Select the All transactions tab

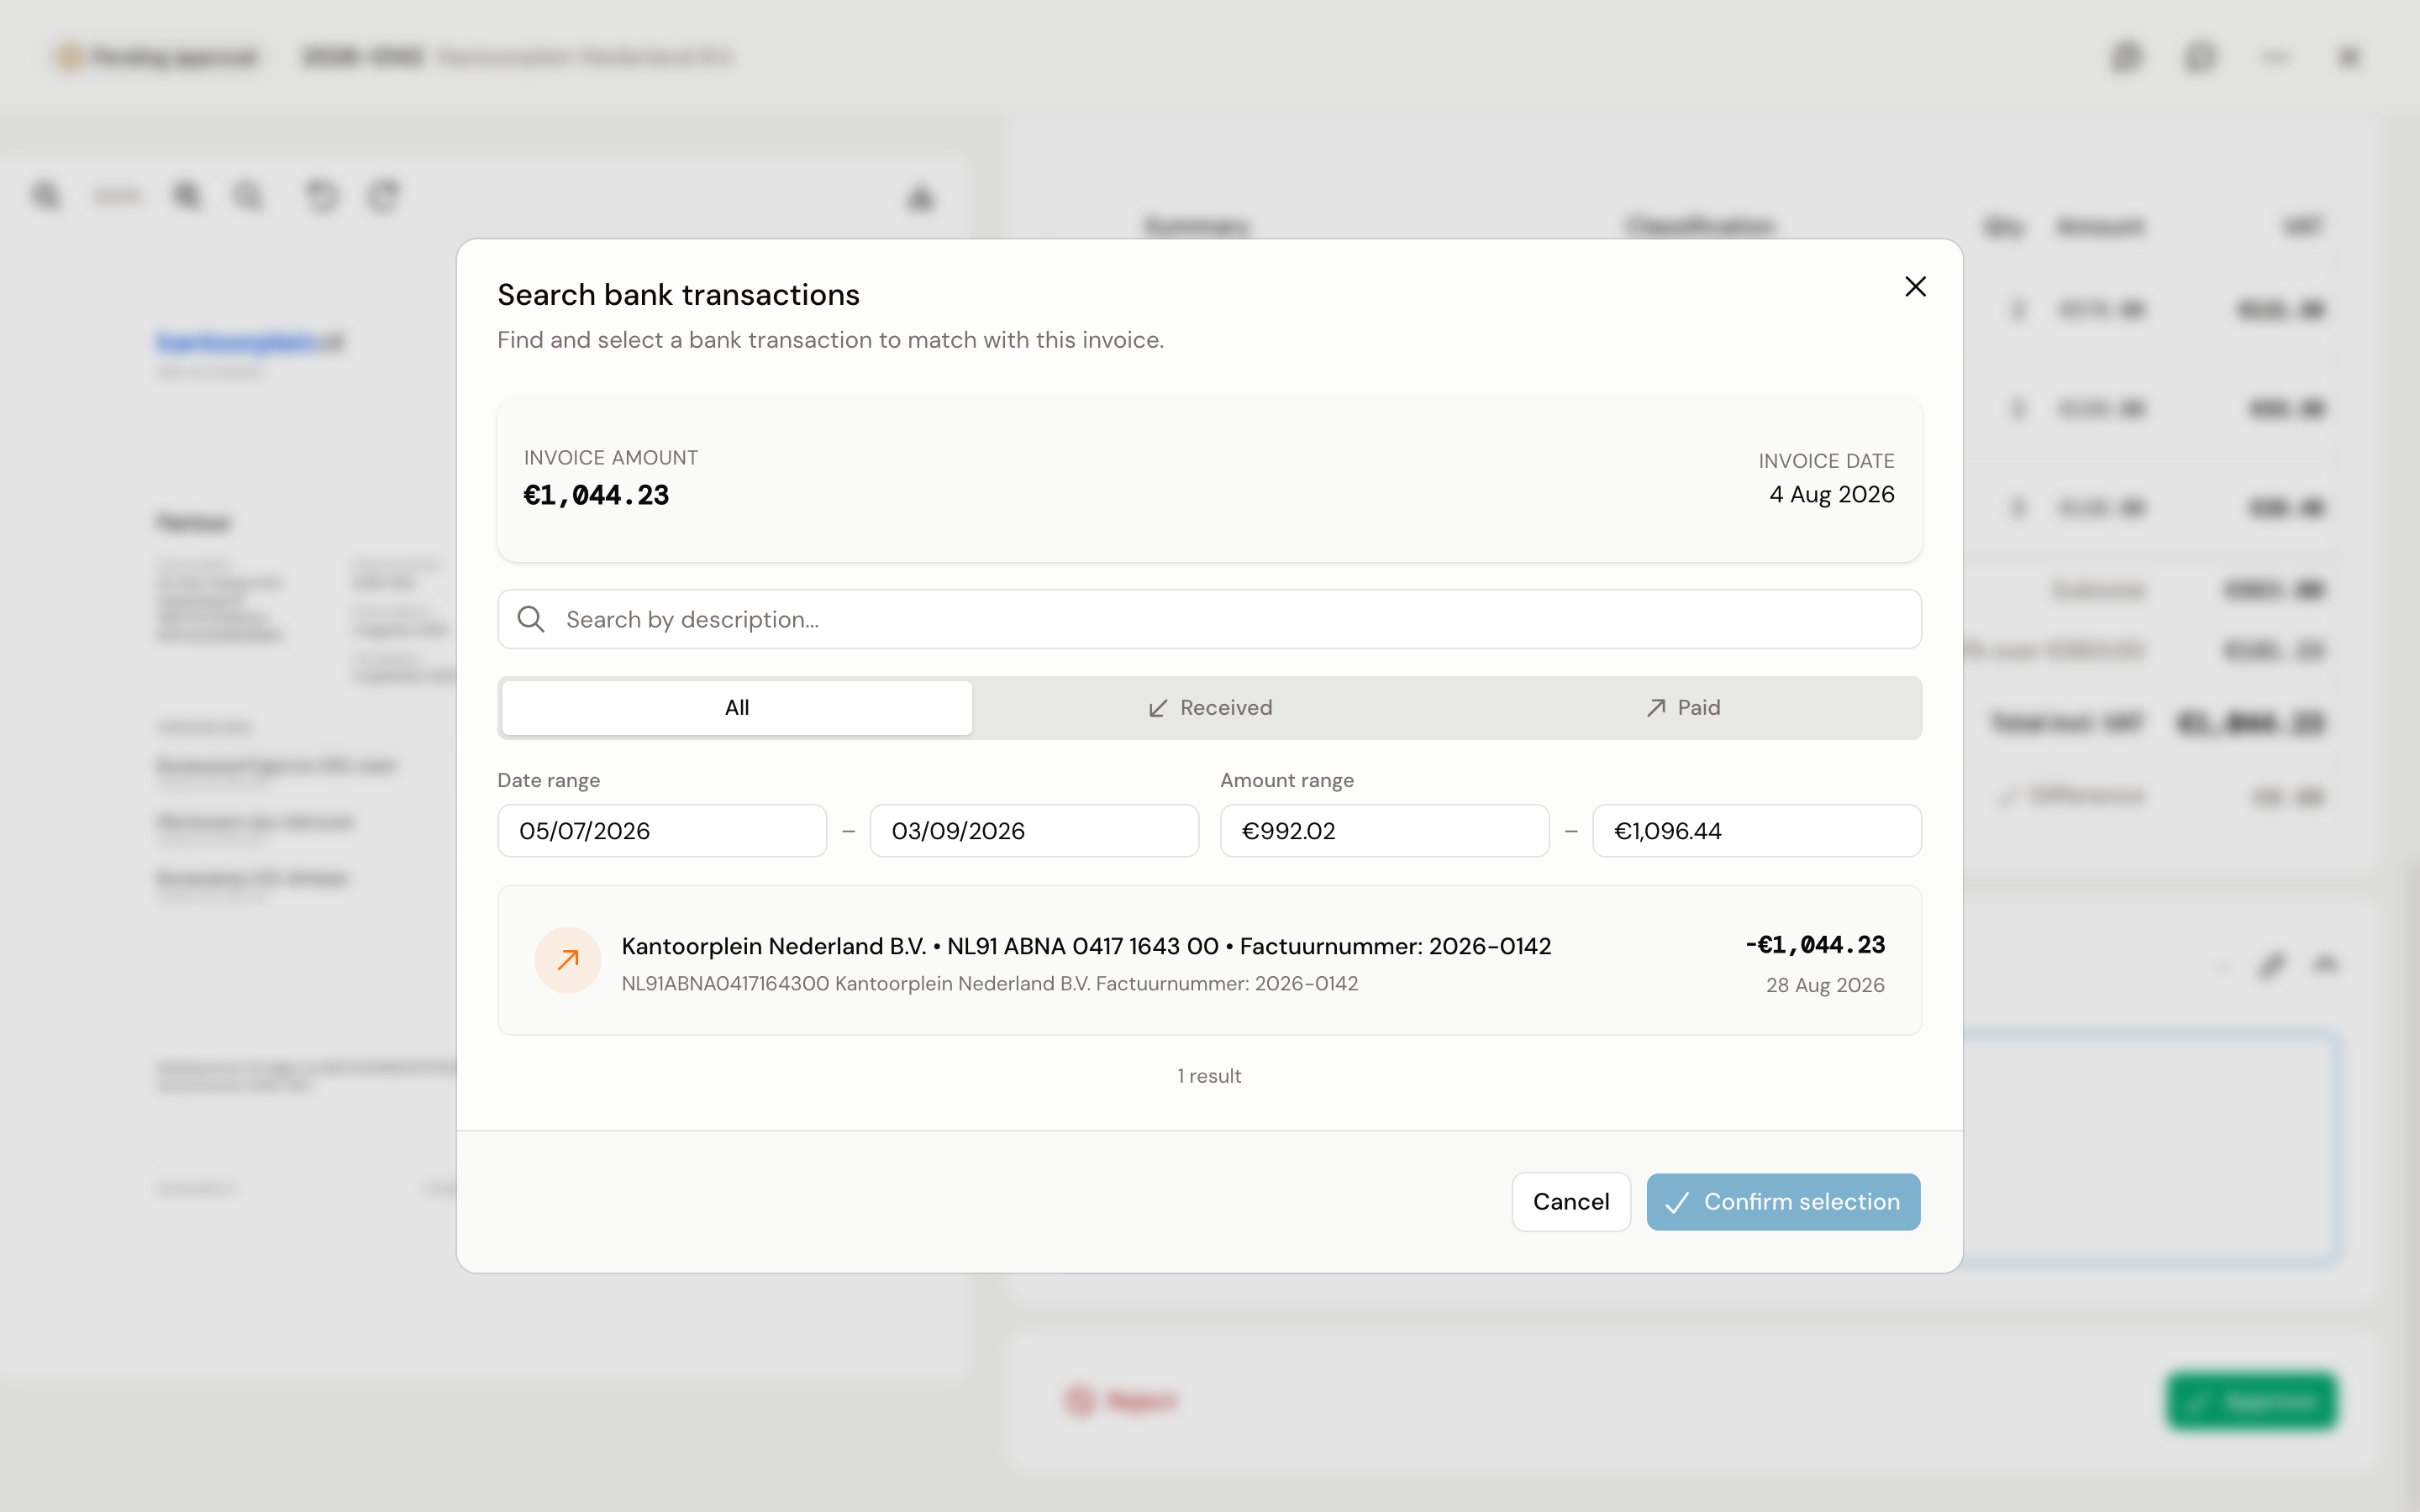tap(736, 708)
